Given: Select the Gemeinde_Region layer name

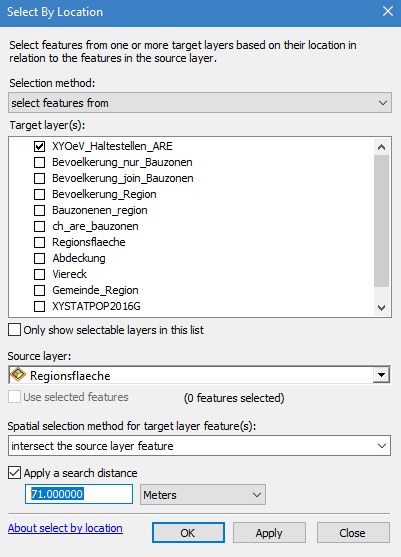Looking at the screenshot, I should [95, 290].
